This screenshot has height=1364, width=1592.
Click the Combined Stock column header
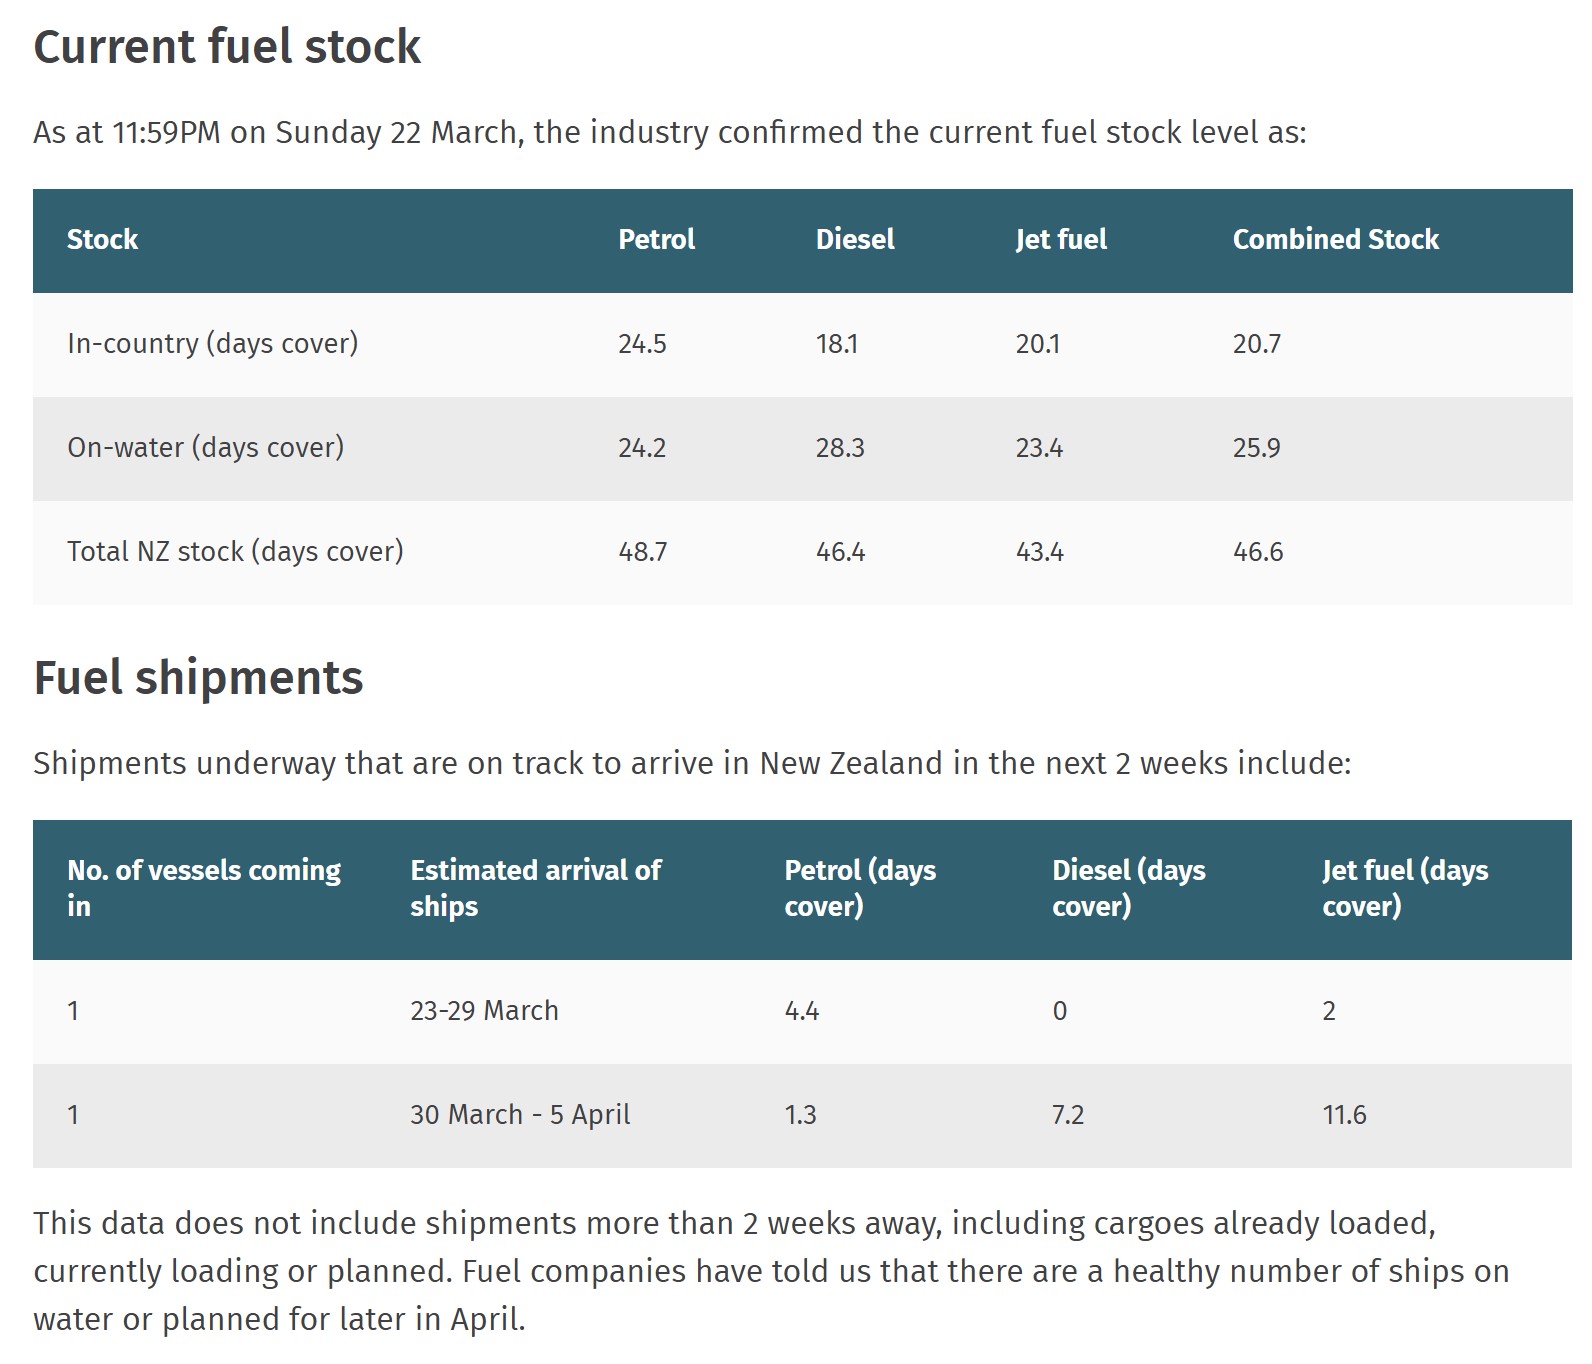[1335, 240]
